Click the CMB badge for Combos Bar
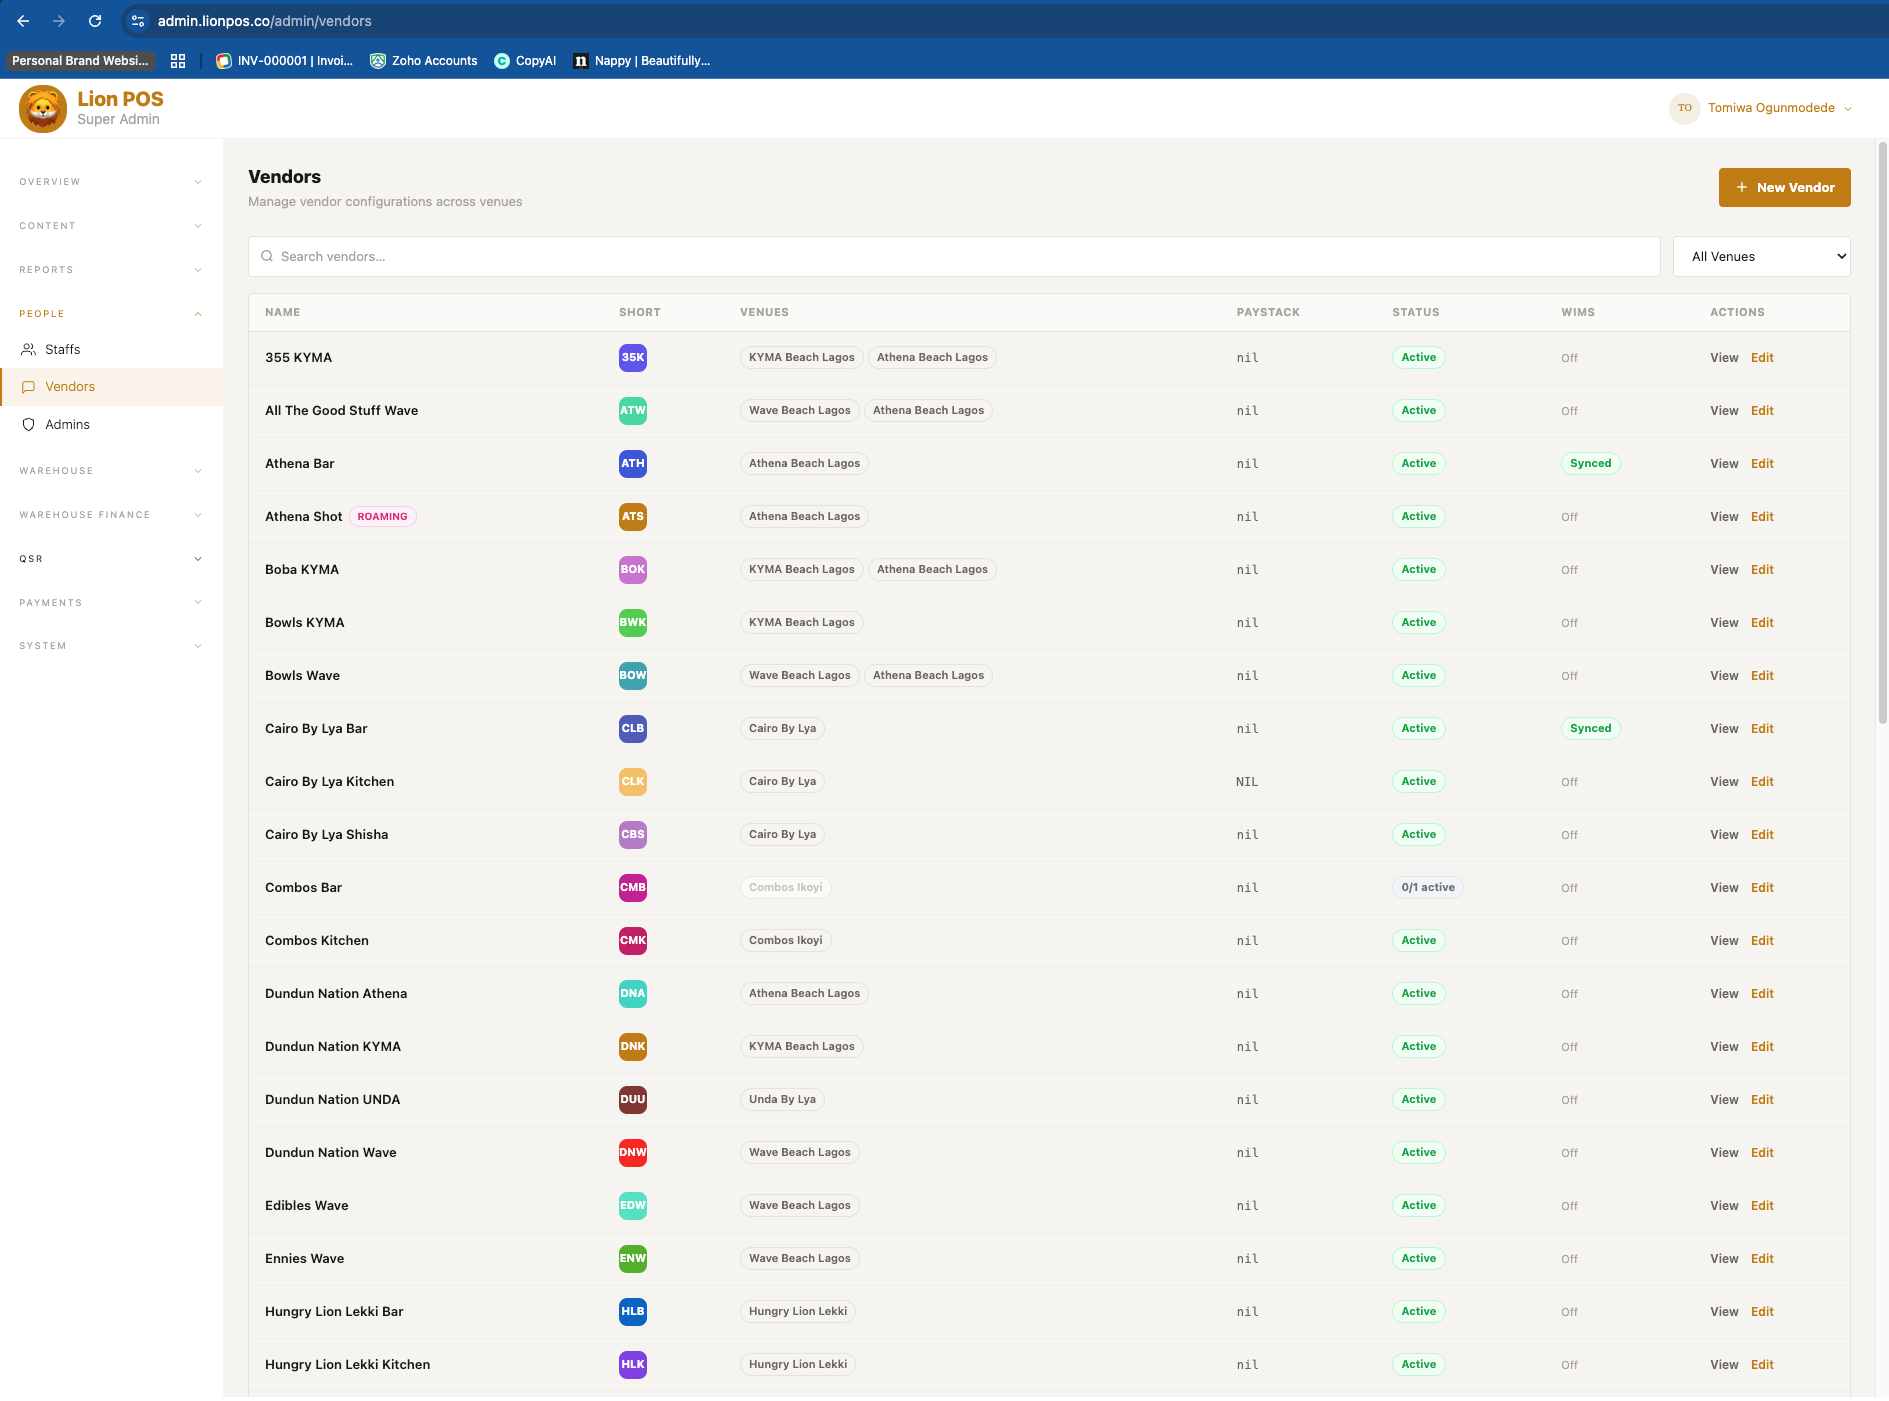This screenshot has width=1889, height=1401. tap(633, 888)
